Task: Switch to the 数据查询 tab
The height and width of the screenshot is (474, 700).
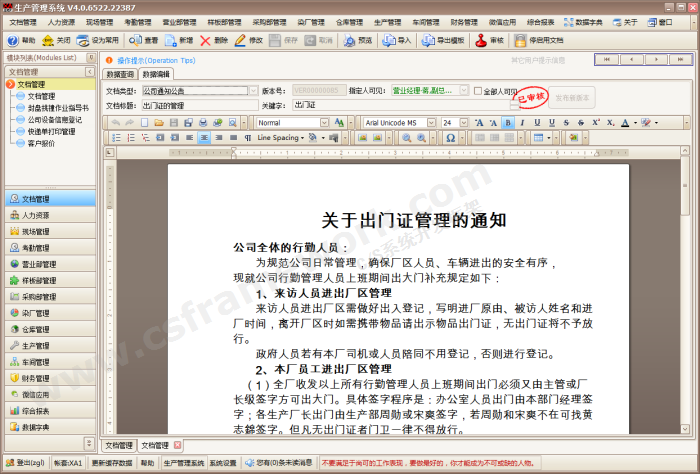Action: click(120, 74)
